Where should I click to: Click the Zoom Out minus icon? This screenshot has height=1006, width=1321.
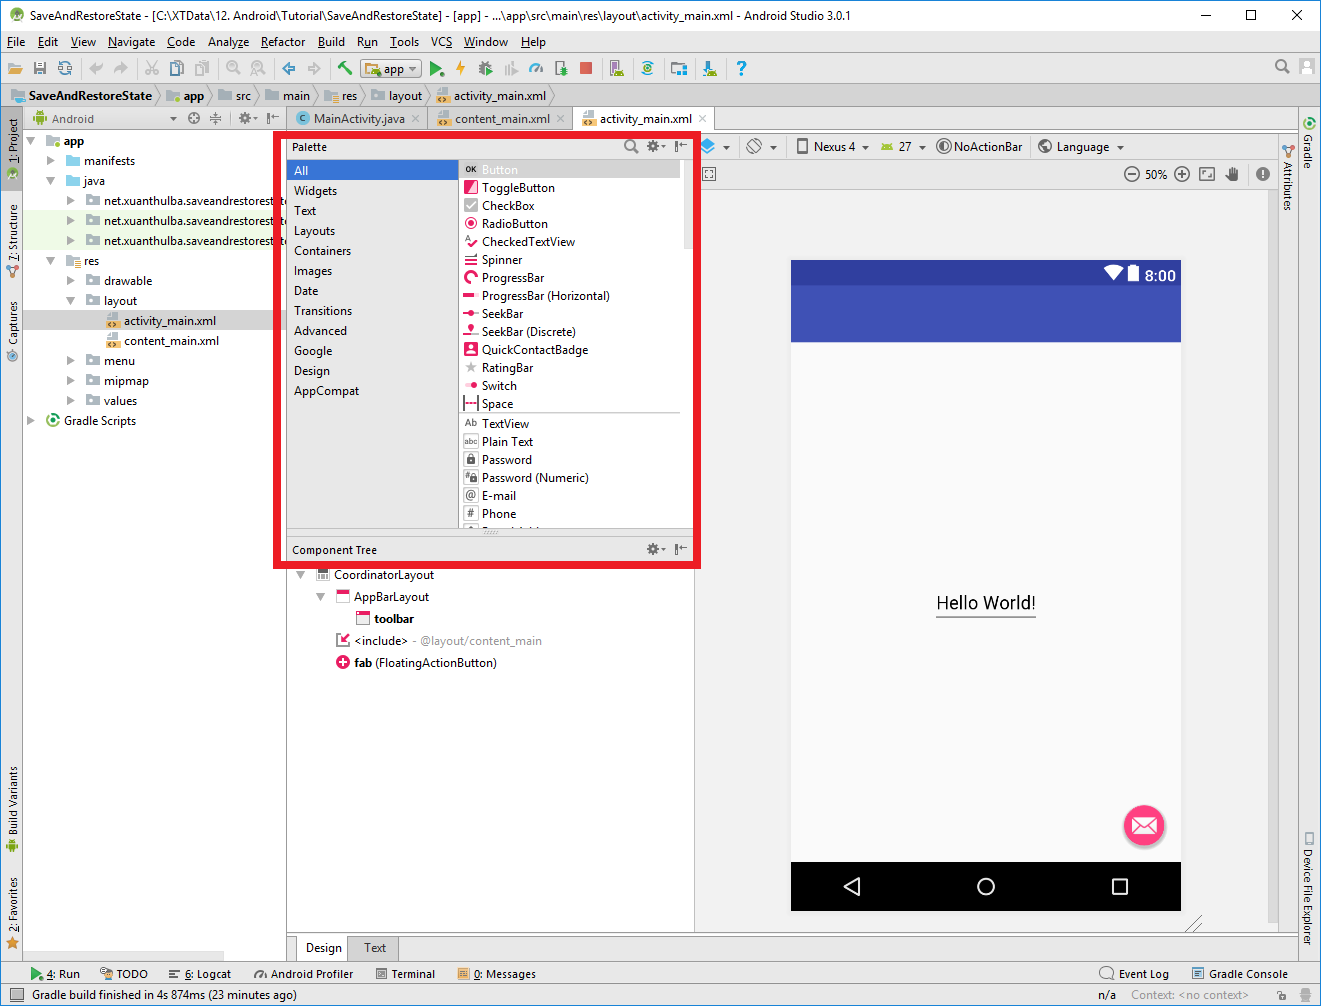pos(1131,174)
